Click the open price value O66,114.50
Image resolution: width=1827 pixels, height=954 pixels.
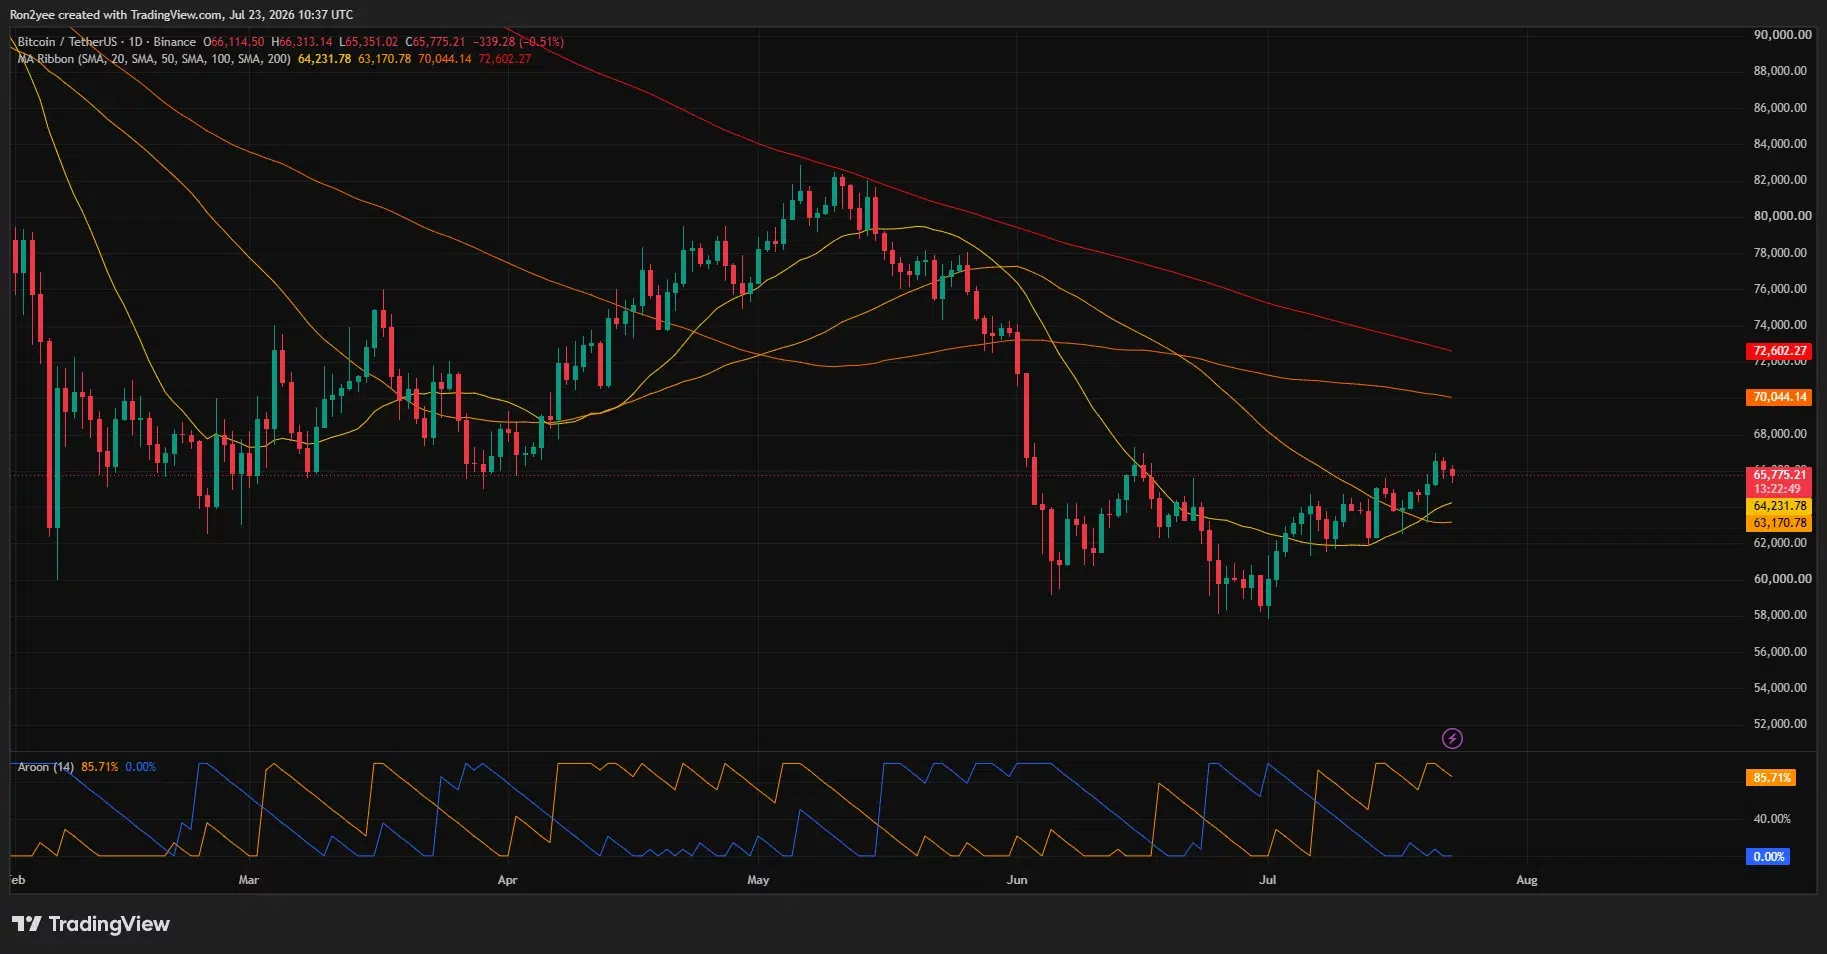pyautogui.click(x=234, y=42)
